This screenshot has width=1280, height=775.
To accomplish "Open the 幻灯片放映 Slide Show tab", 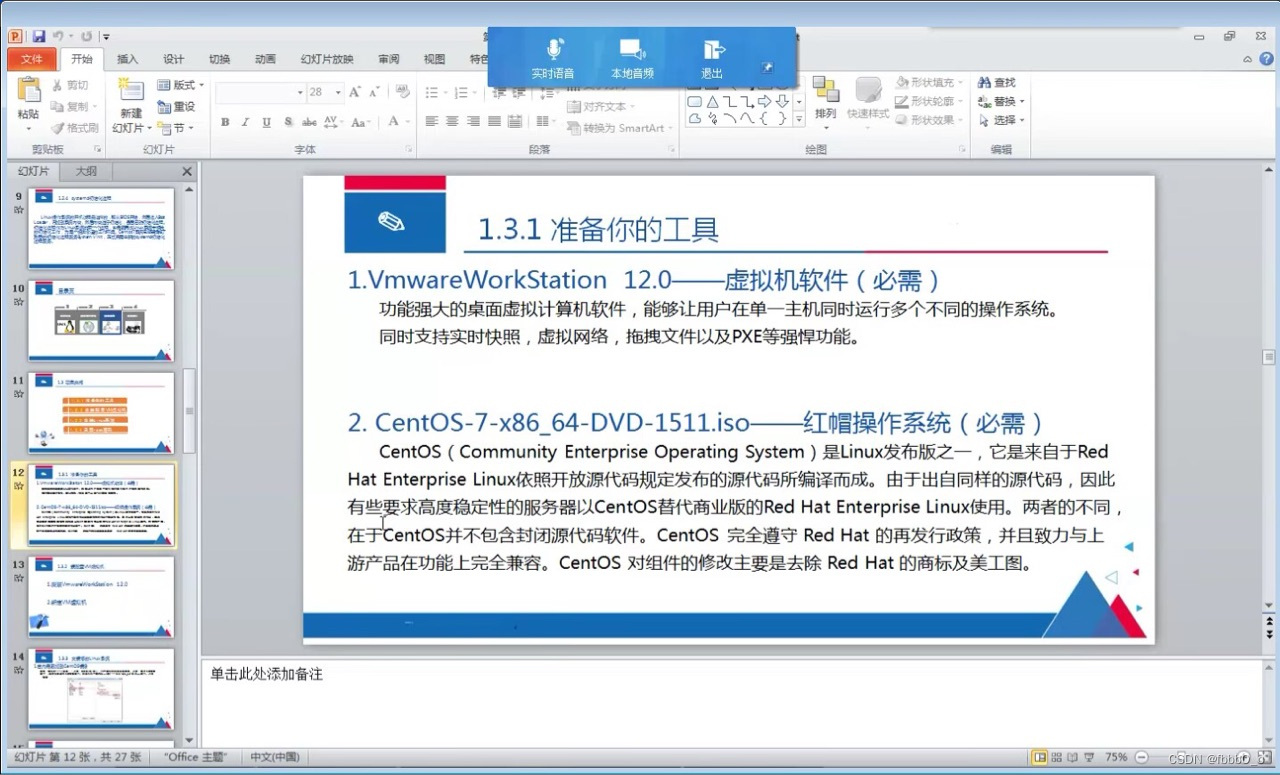I will [x=327, y=59].
